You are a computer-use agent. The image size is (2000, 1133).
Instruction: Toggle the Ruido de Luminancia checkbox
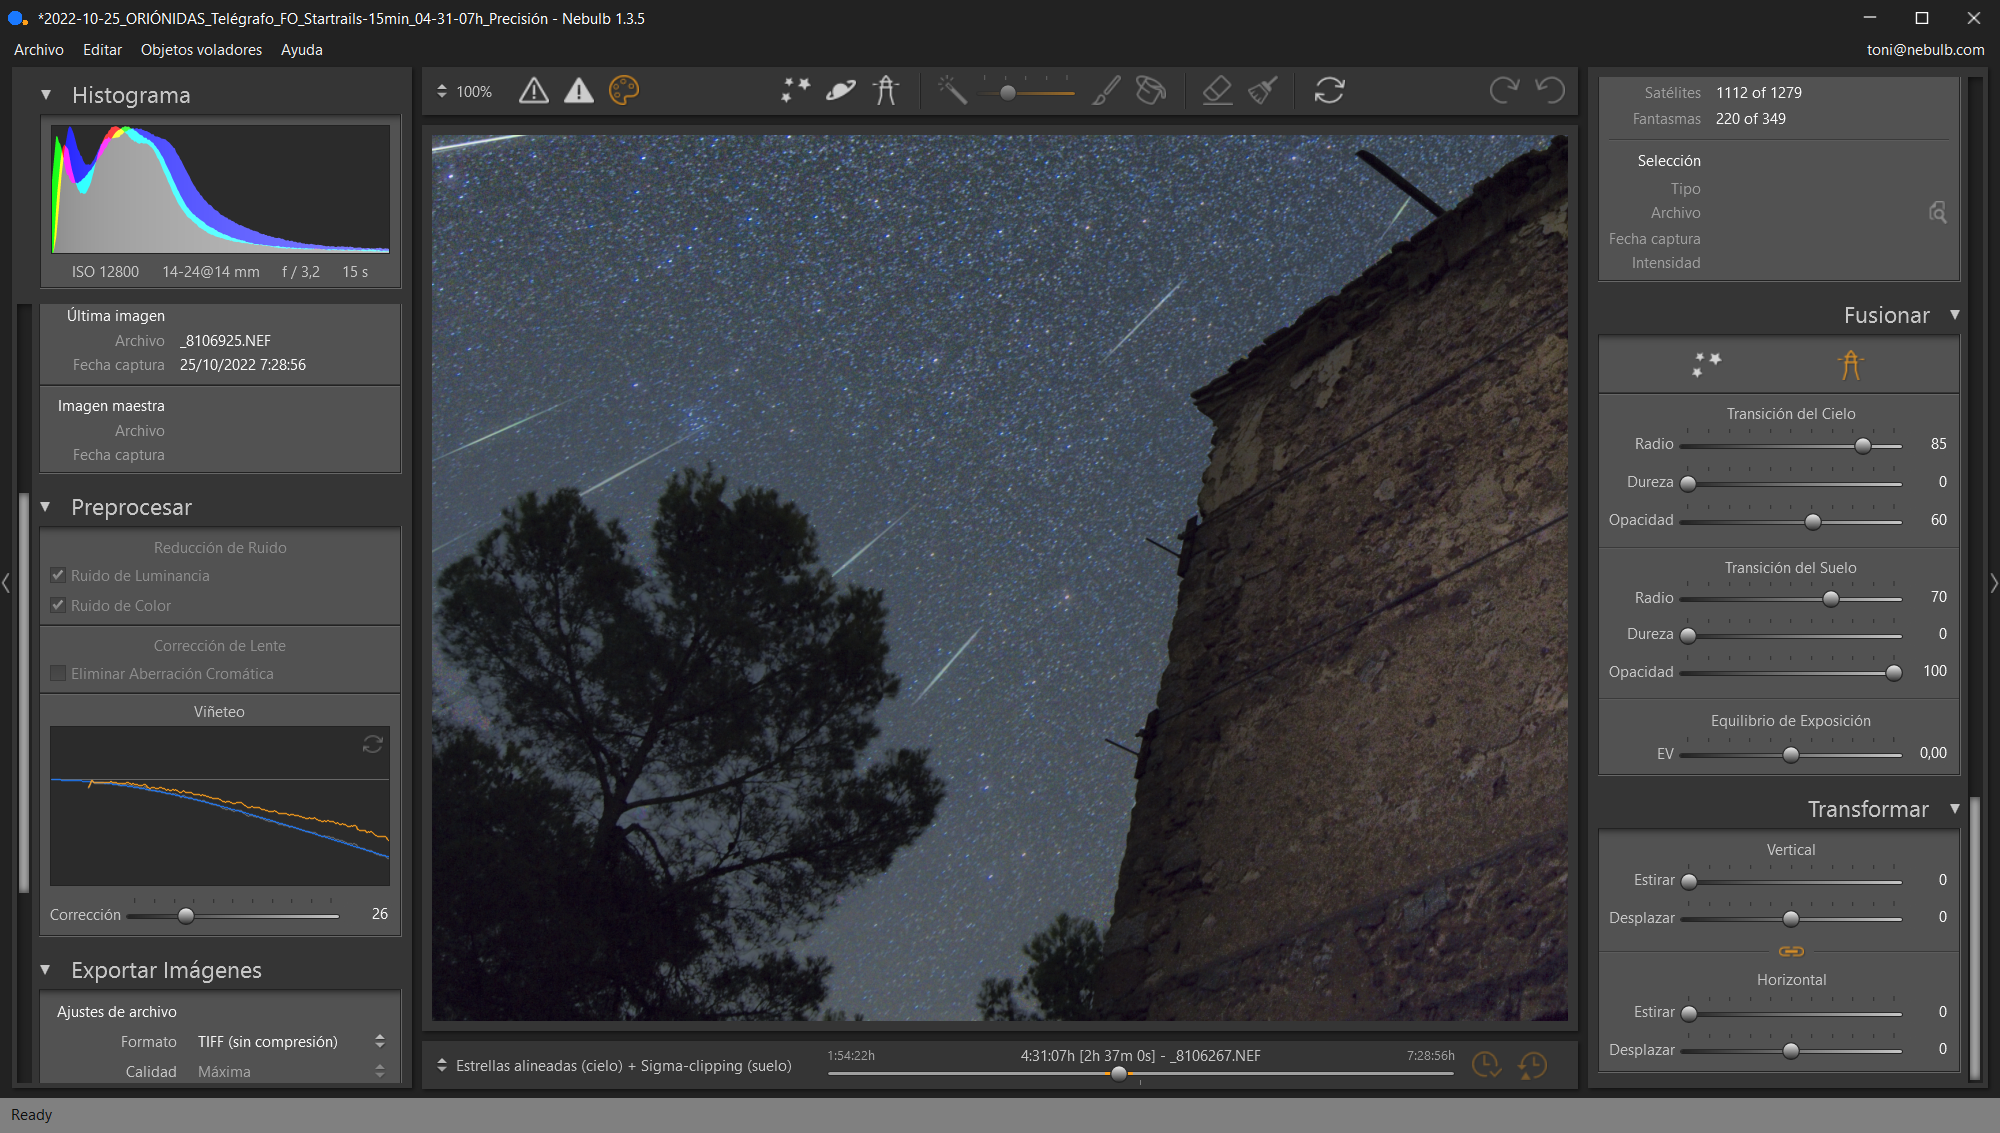pyautogui.click(x=58, y=575)
